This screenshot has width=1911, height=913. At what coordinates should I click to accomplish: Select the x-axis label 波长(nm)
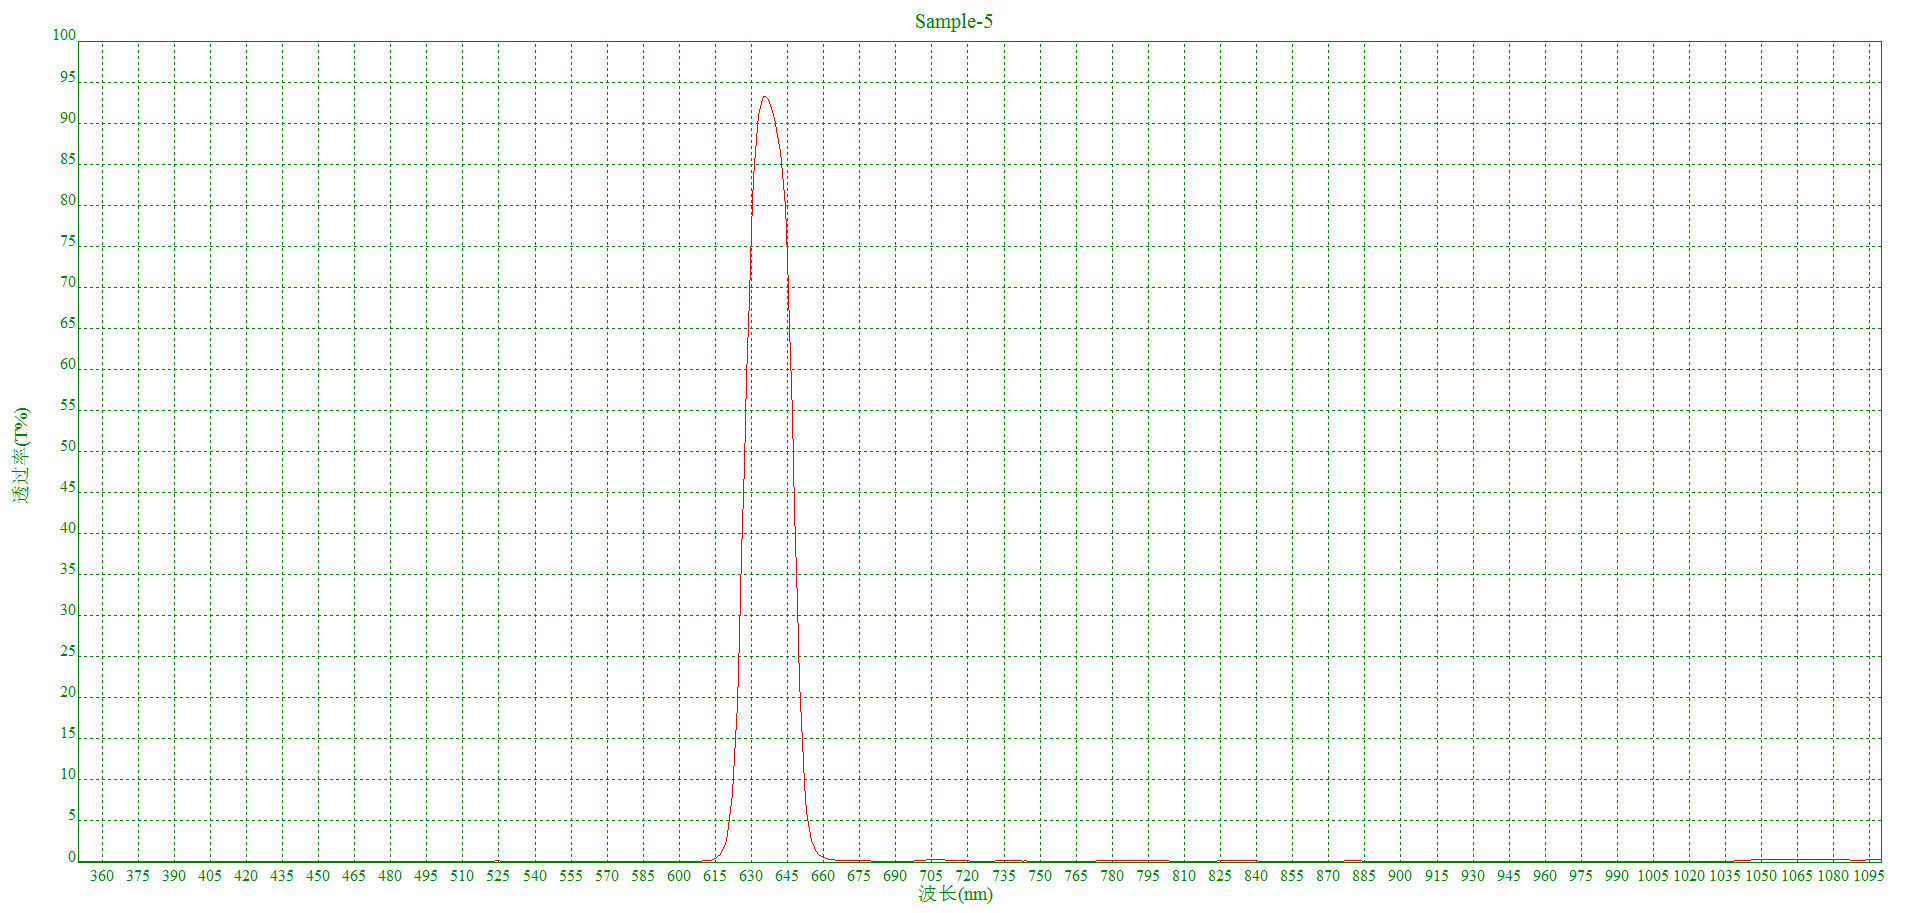955,894
